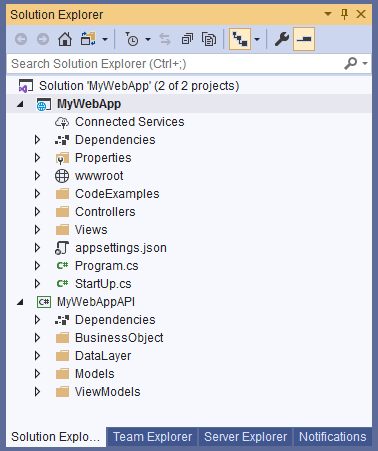This screenshot has width=378, height=451.
Task: Expand the Properties node
Action: point(37,158)
